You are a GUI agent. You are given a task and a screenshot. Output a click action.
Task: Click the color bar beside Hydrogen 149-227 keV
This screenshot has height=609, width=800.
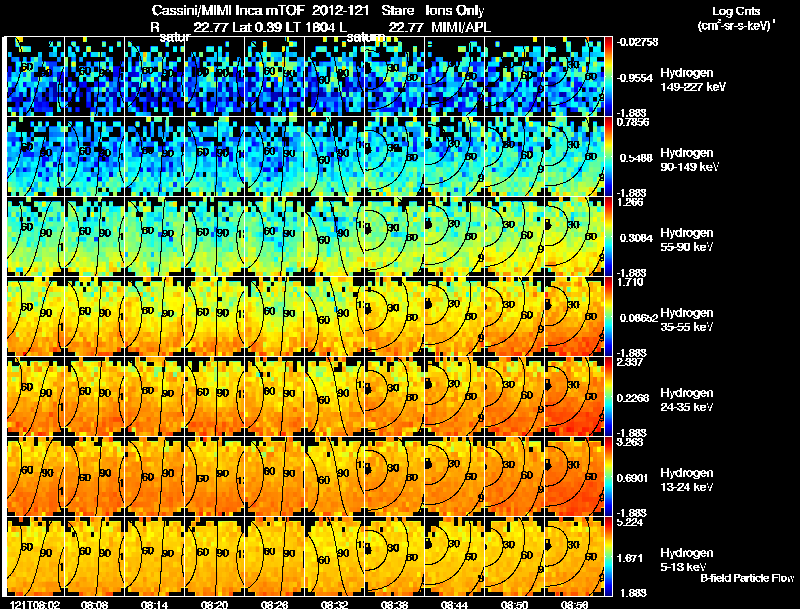608,77
